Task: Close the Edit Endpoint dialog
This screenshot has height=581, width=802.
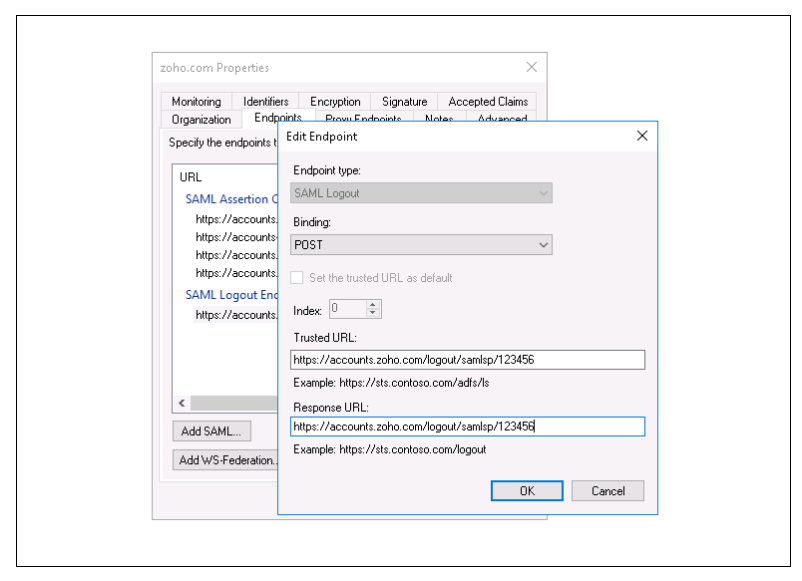Action: (x=642, y=136)
